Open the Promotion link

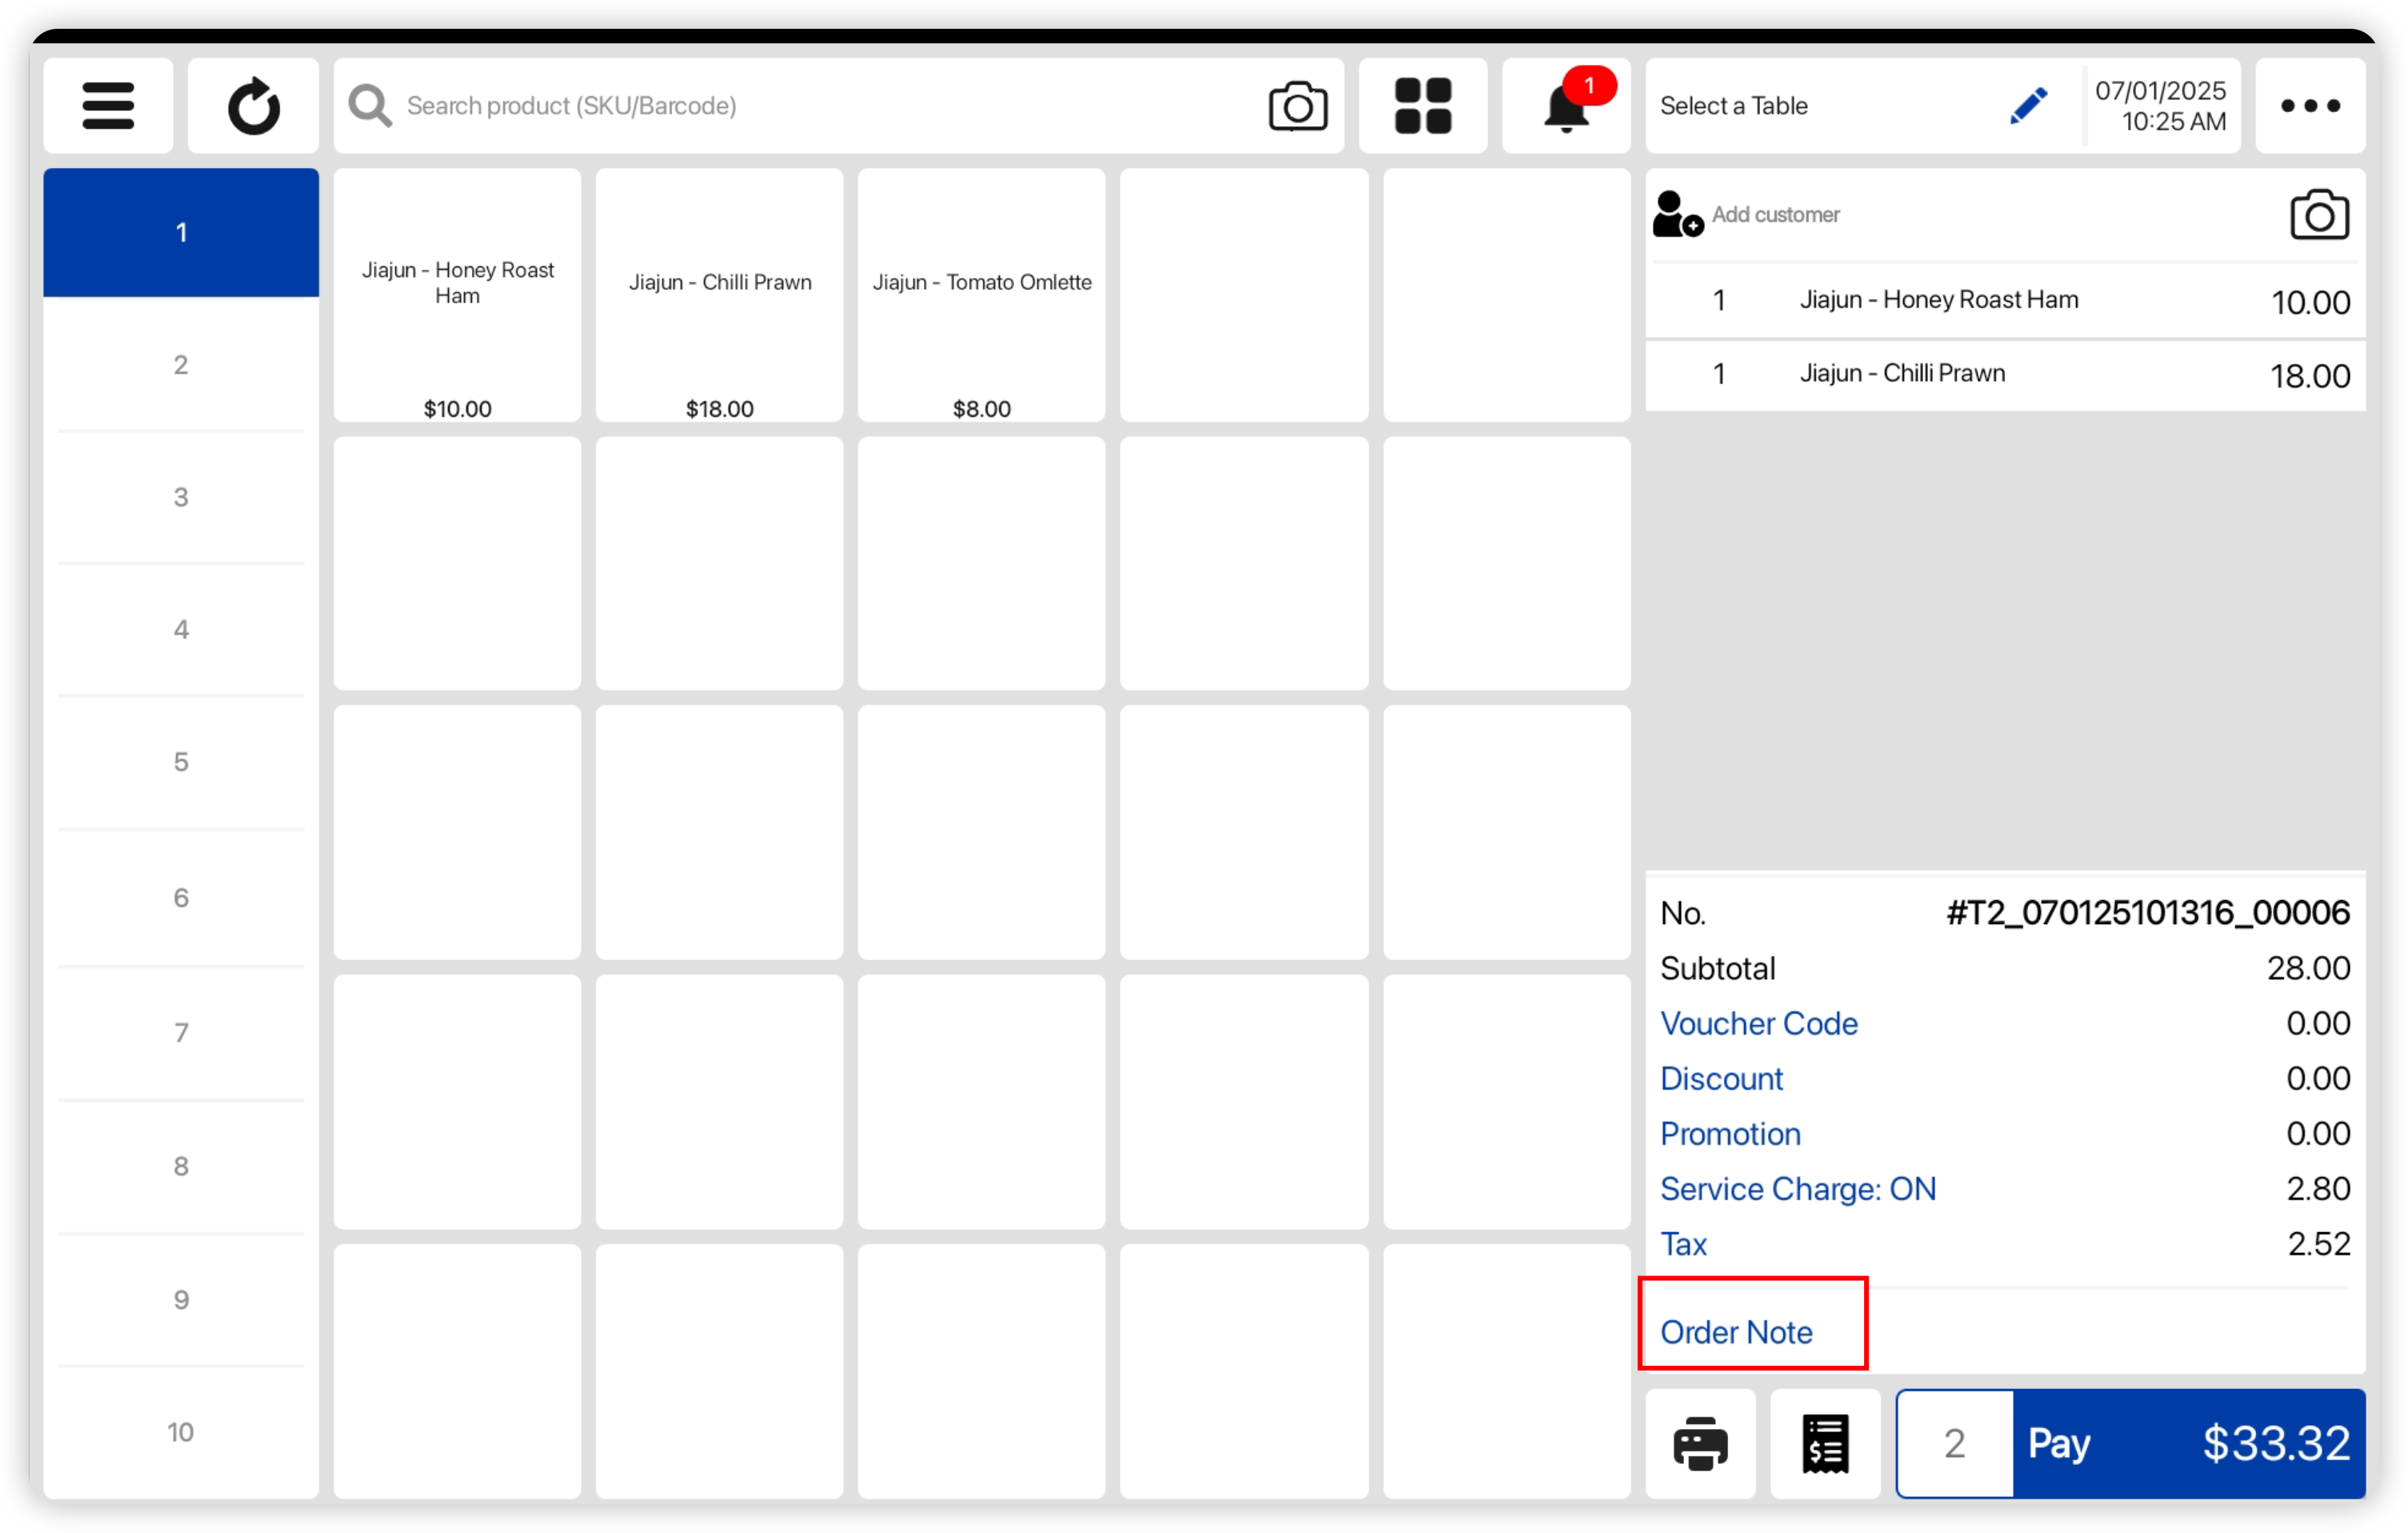coord(1730,1133)
